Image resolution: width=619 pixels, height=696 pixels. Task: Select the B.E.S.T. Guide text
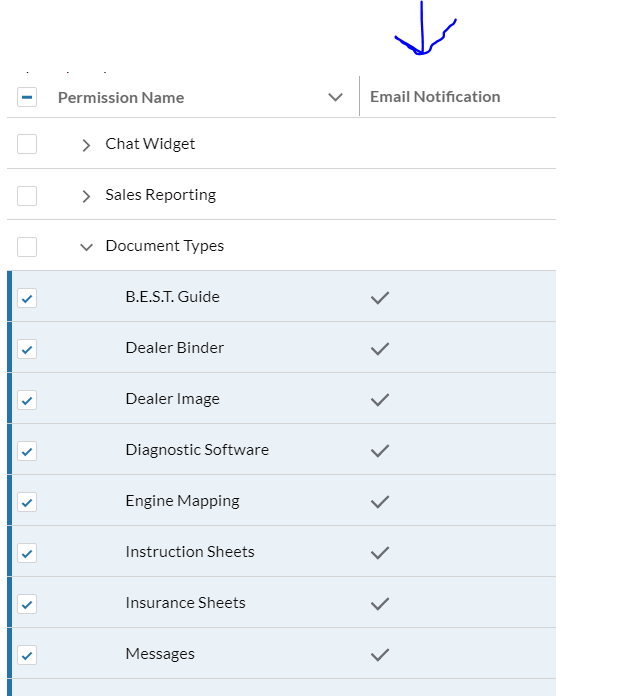173,297
